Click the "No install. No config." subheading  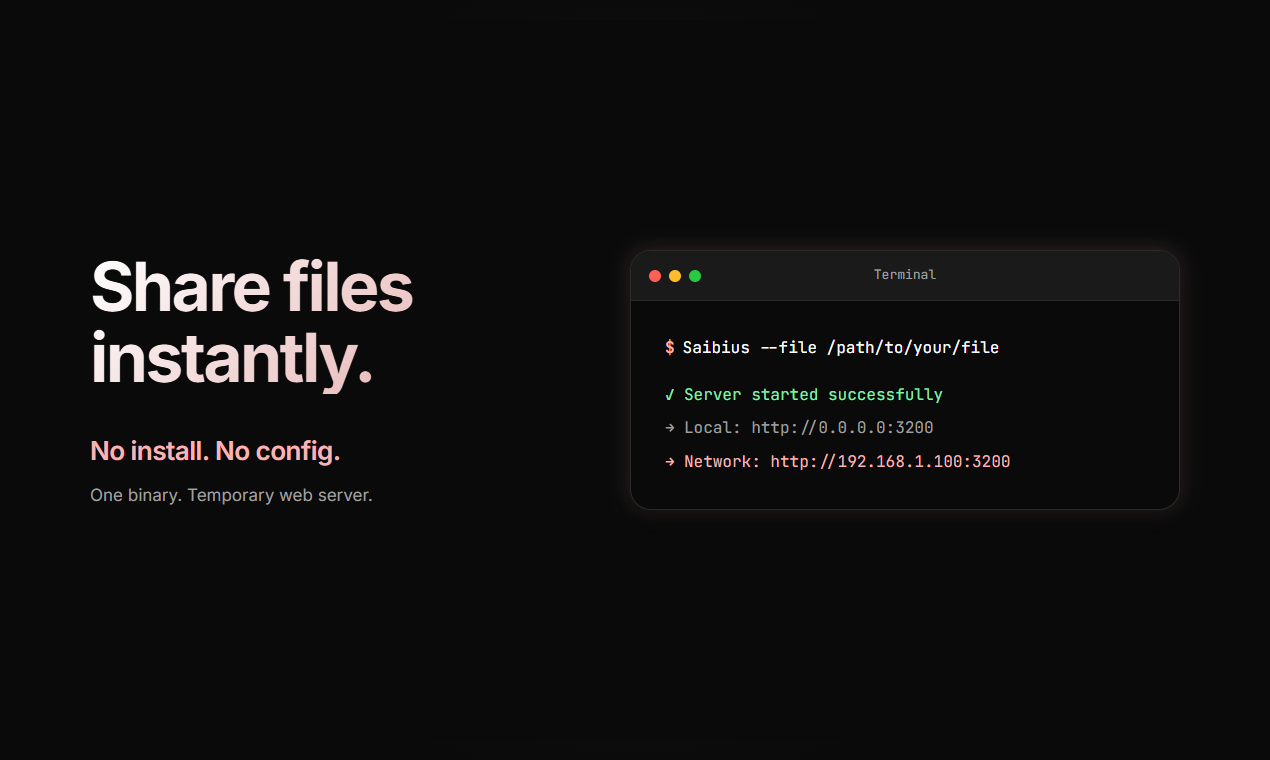click(x=215, y=451)
